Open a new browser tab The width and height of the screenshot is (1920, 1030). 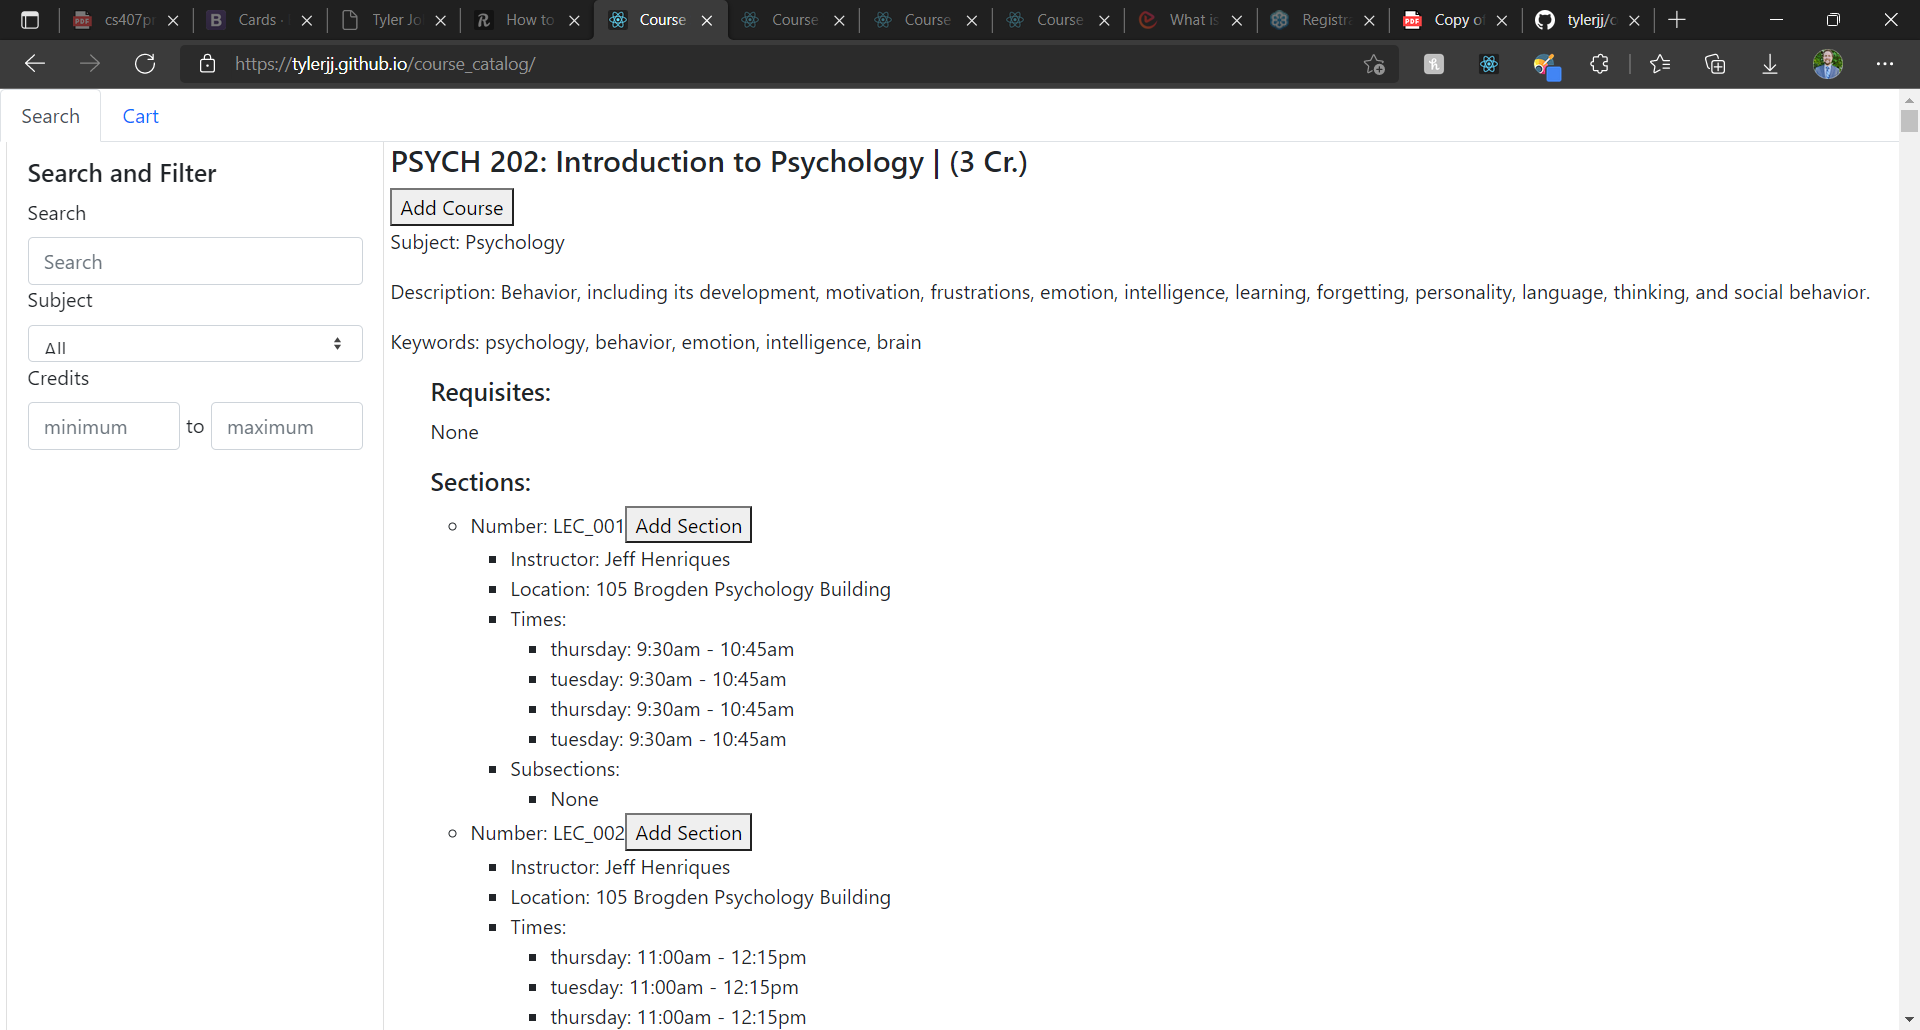click(x=1677, y=20)
